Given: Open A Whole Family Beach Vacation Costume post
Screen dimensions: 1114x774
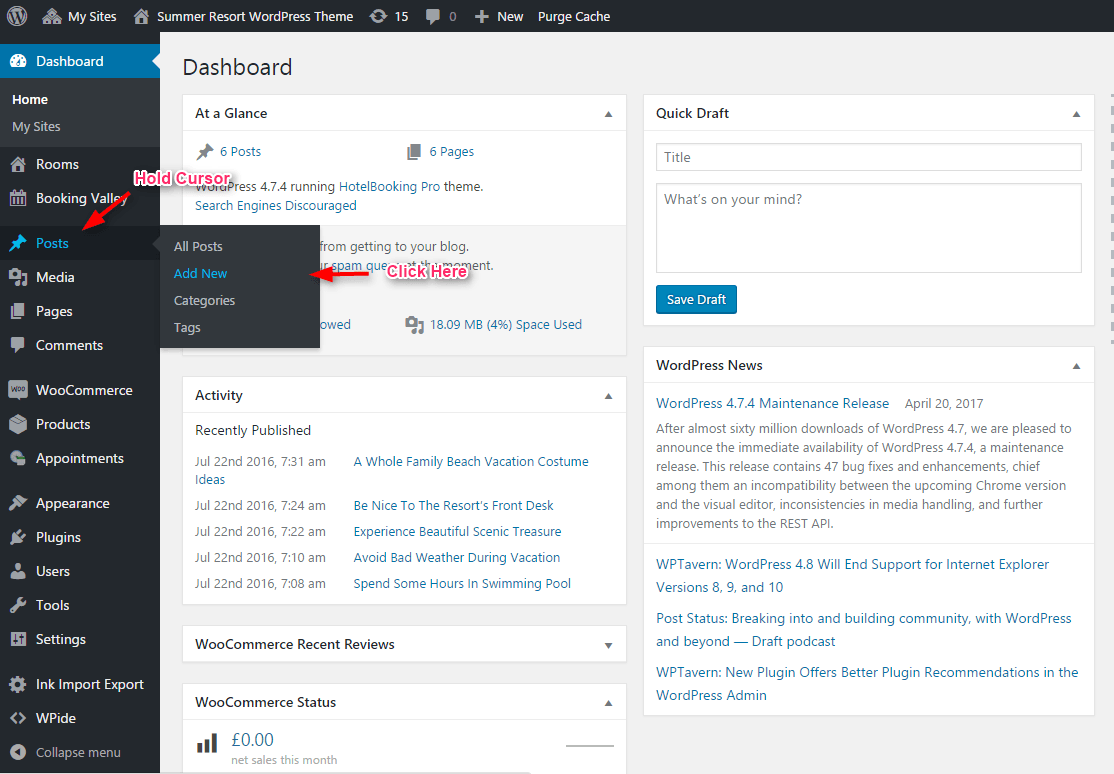Looking at the screenshot, I should [471, 461].
